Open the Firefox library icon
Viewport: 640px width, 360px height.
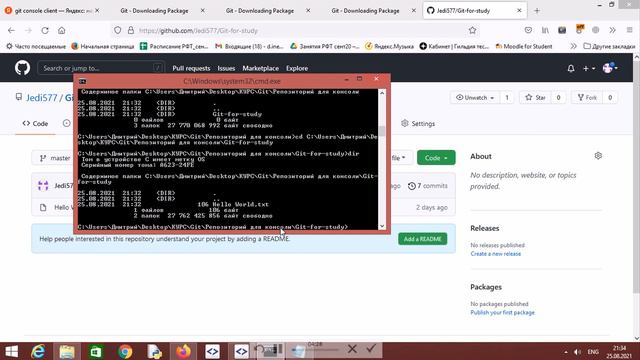[545, 30]
